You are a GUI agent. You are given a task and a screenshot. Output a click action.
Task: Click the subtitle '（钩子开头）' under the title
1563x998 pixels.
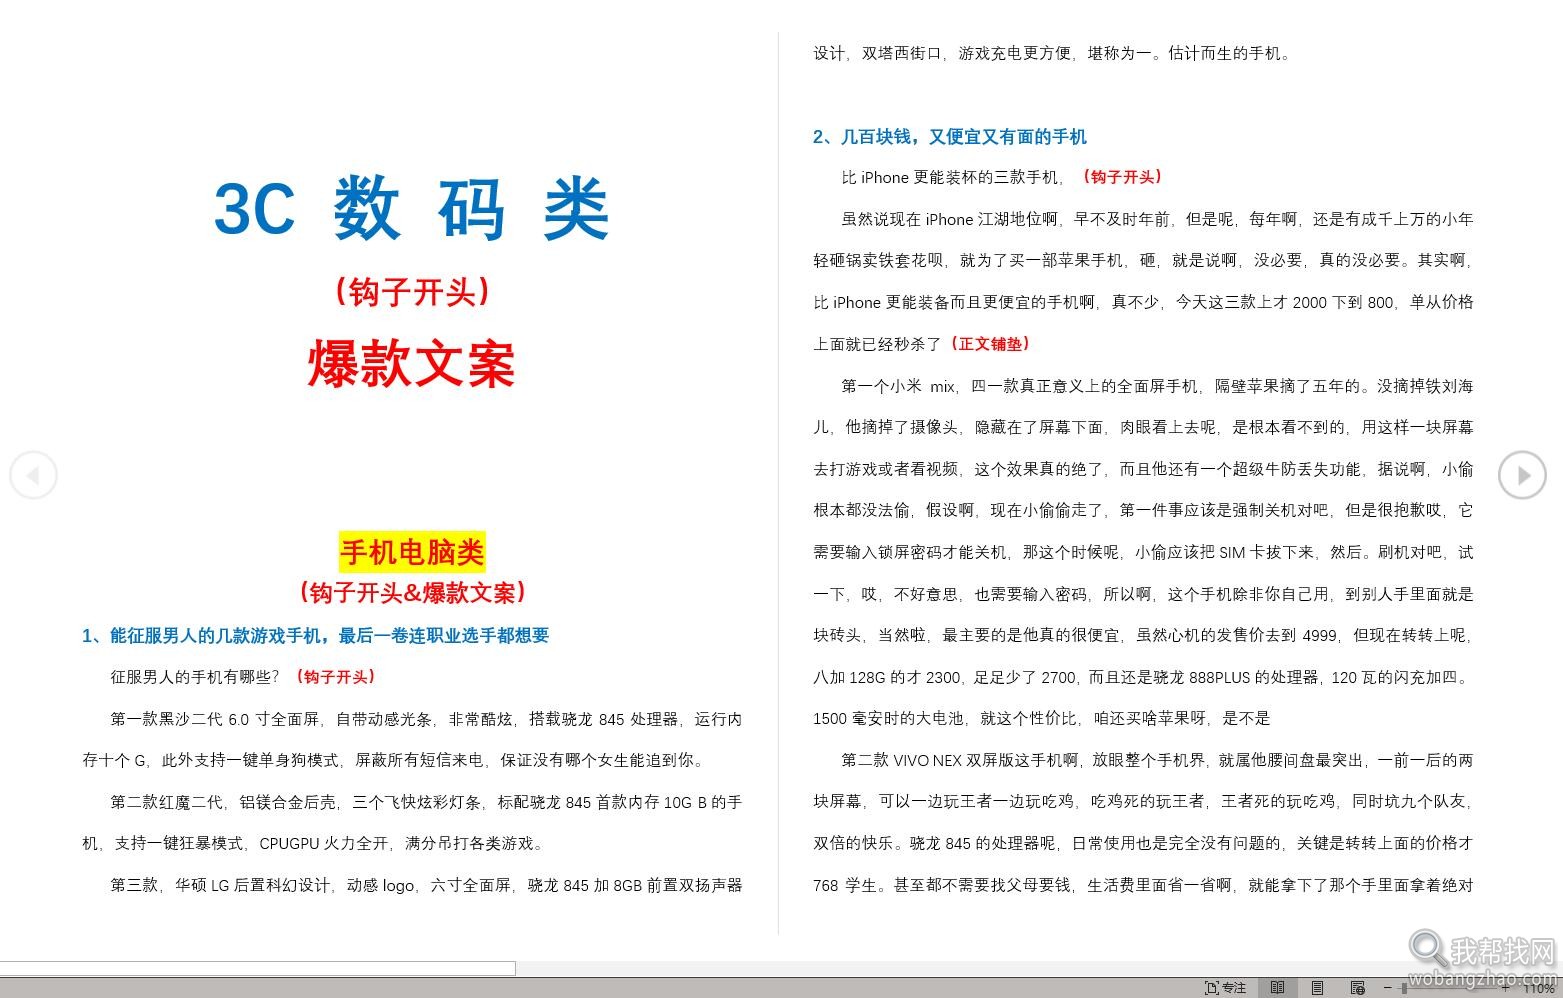[411, 291]
